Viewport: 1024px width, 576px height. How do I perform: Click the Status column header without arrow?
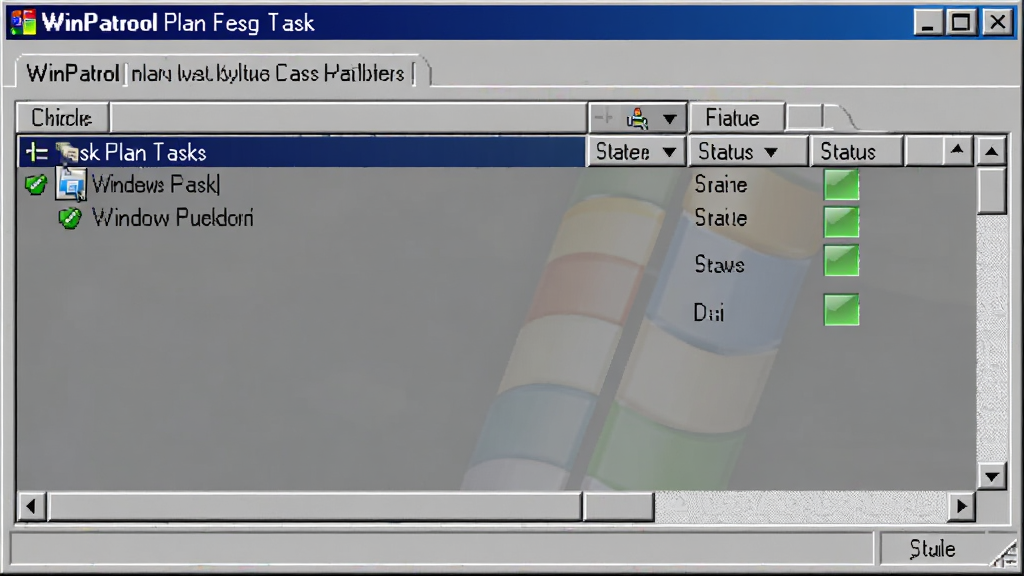point(857,152)
